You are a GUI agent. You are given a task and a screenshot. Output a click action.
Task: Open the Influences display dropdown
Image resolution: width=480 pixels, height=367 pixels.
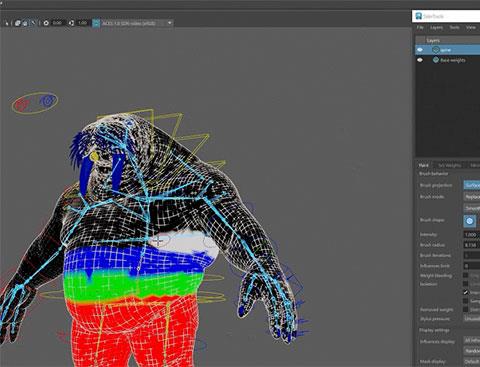tap(472, 341)
